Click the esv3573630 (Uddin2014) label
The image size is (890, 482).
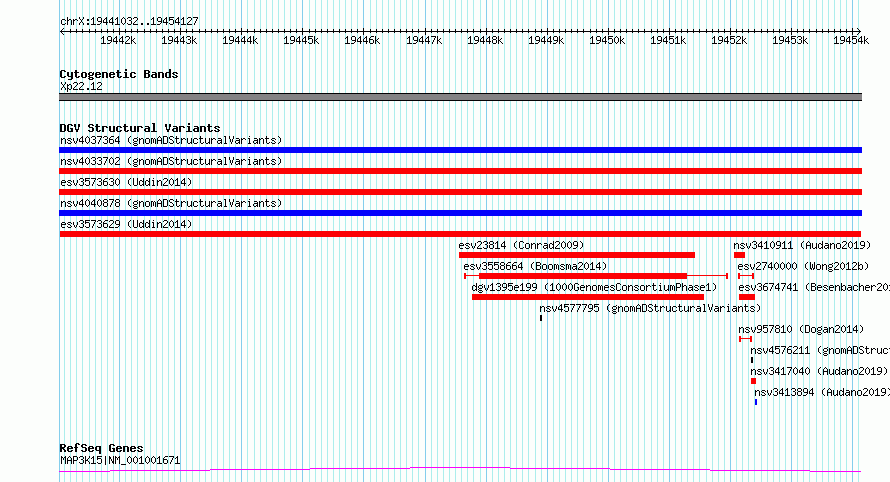(x=126, y=182)
